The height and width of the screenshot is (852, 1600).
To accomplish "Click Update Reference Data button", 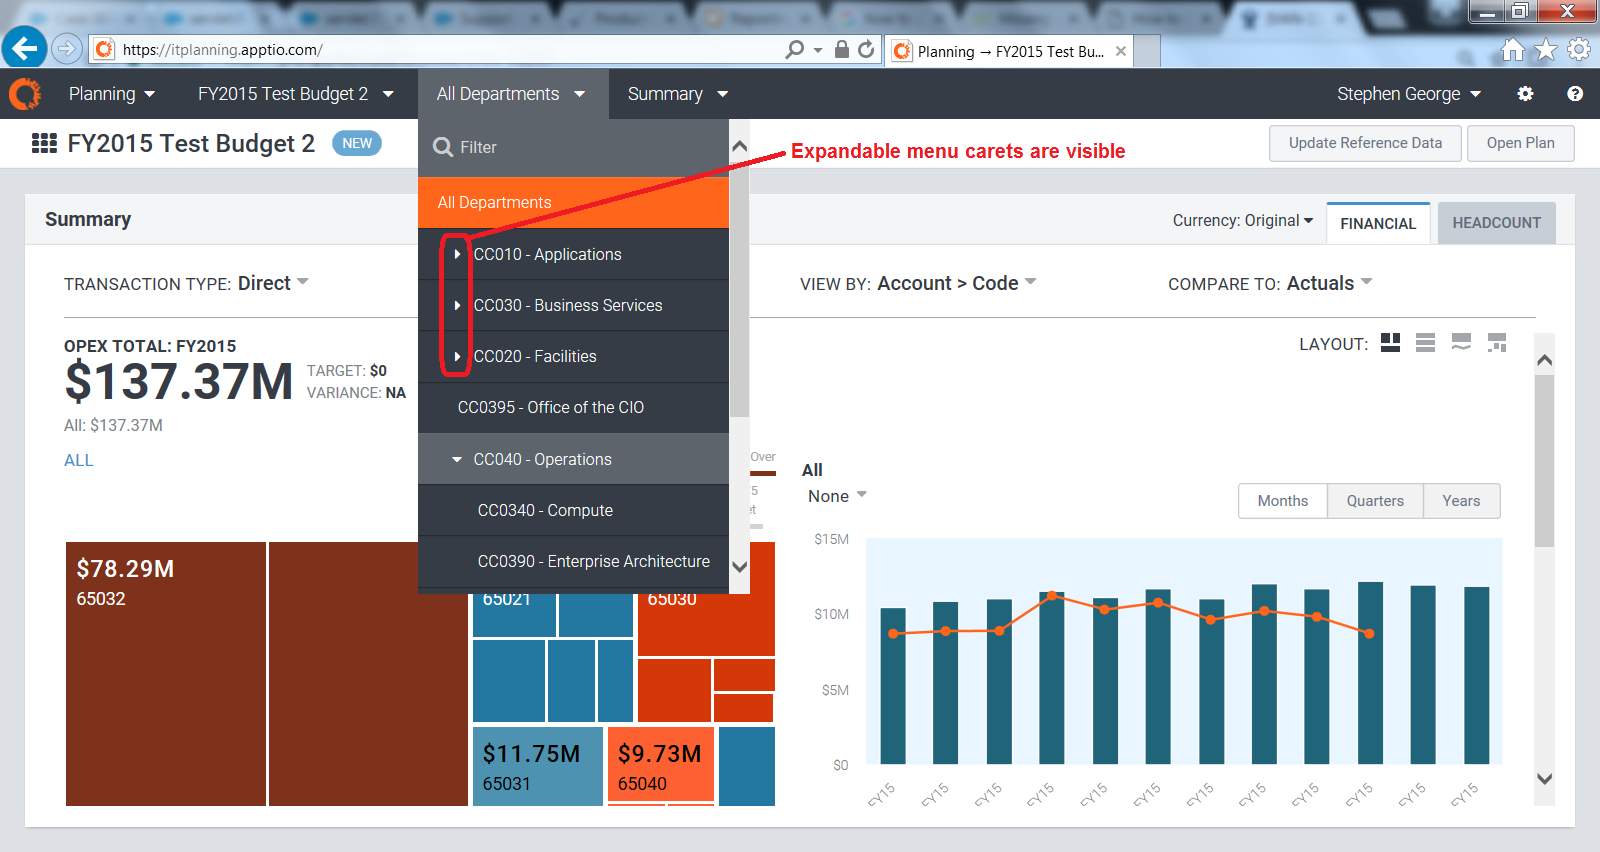I will click(1365, 143).
